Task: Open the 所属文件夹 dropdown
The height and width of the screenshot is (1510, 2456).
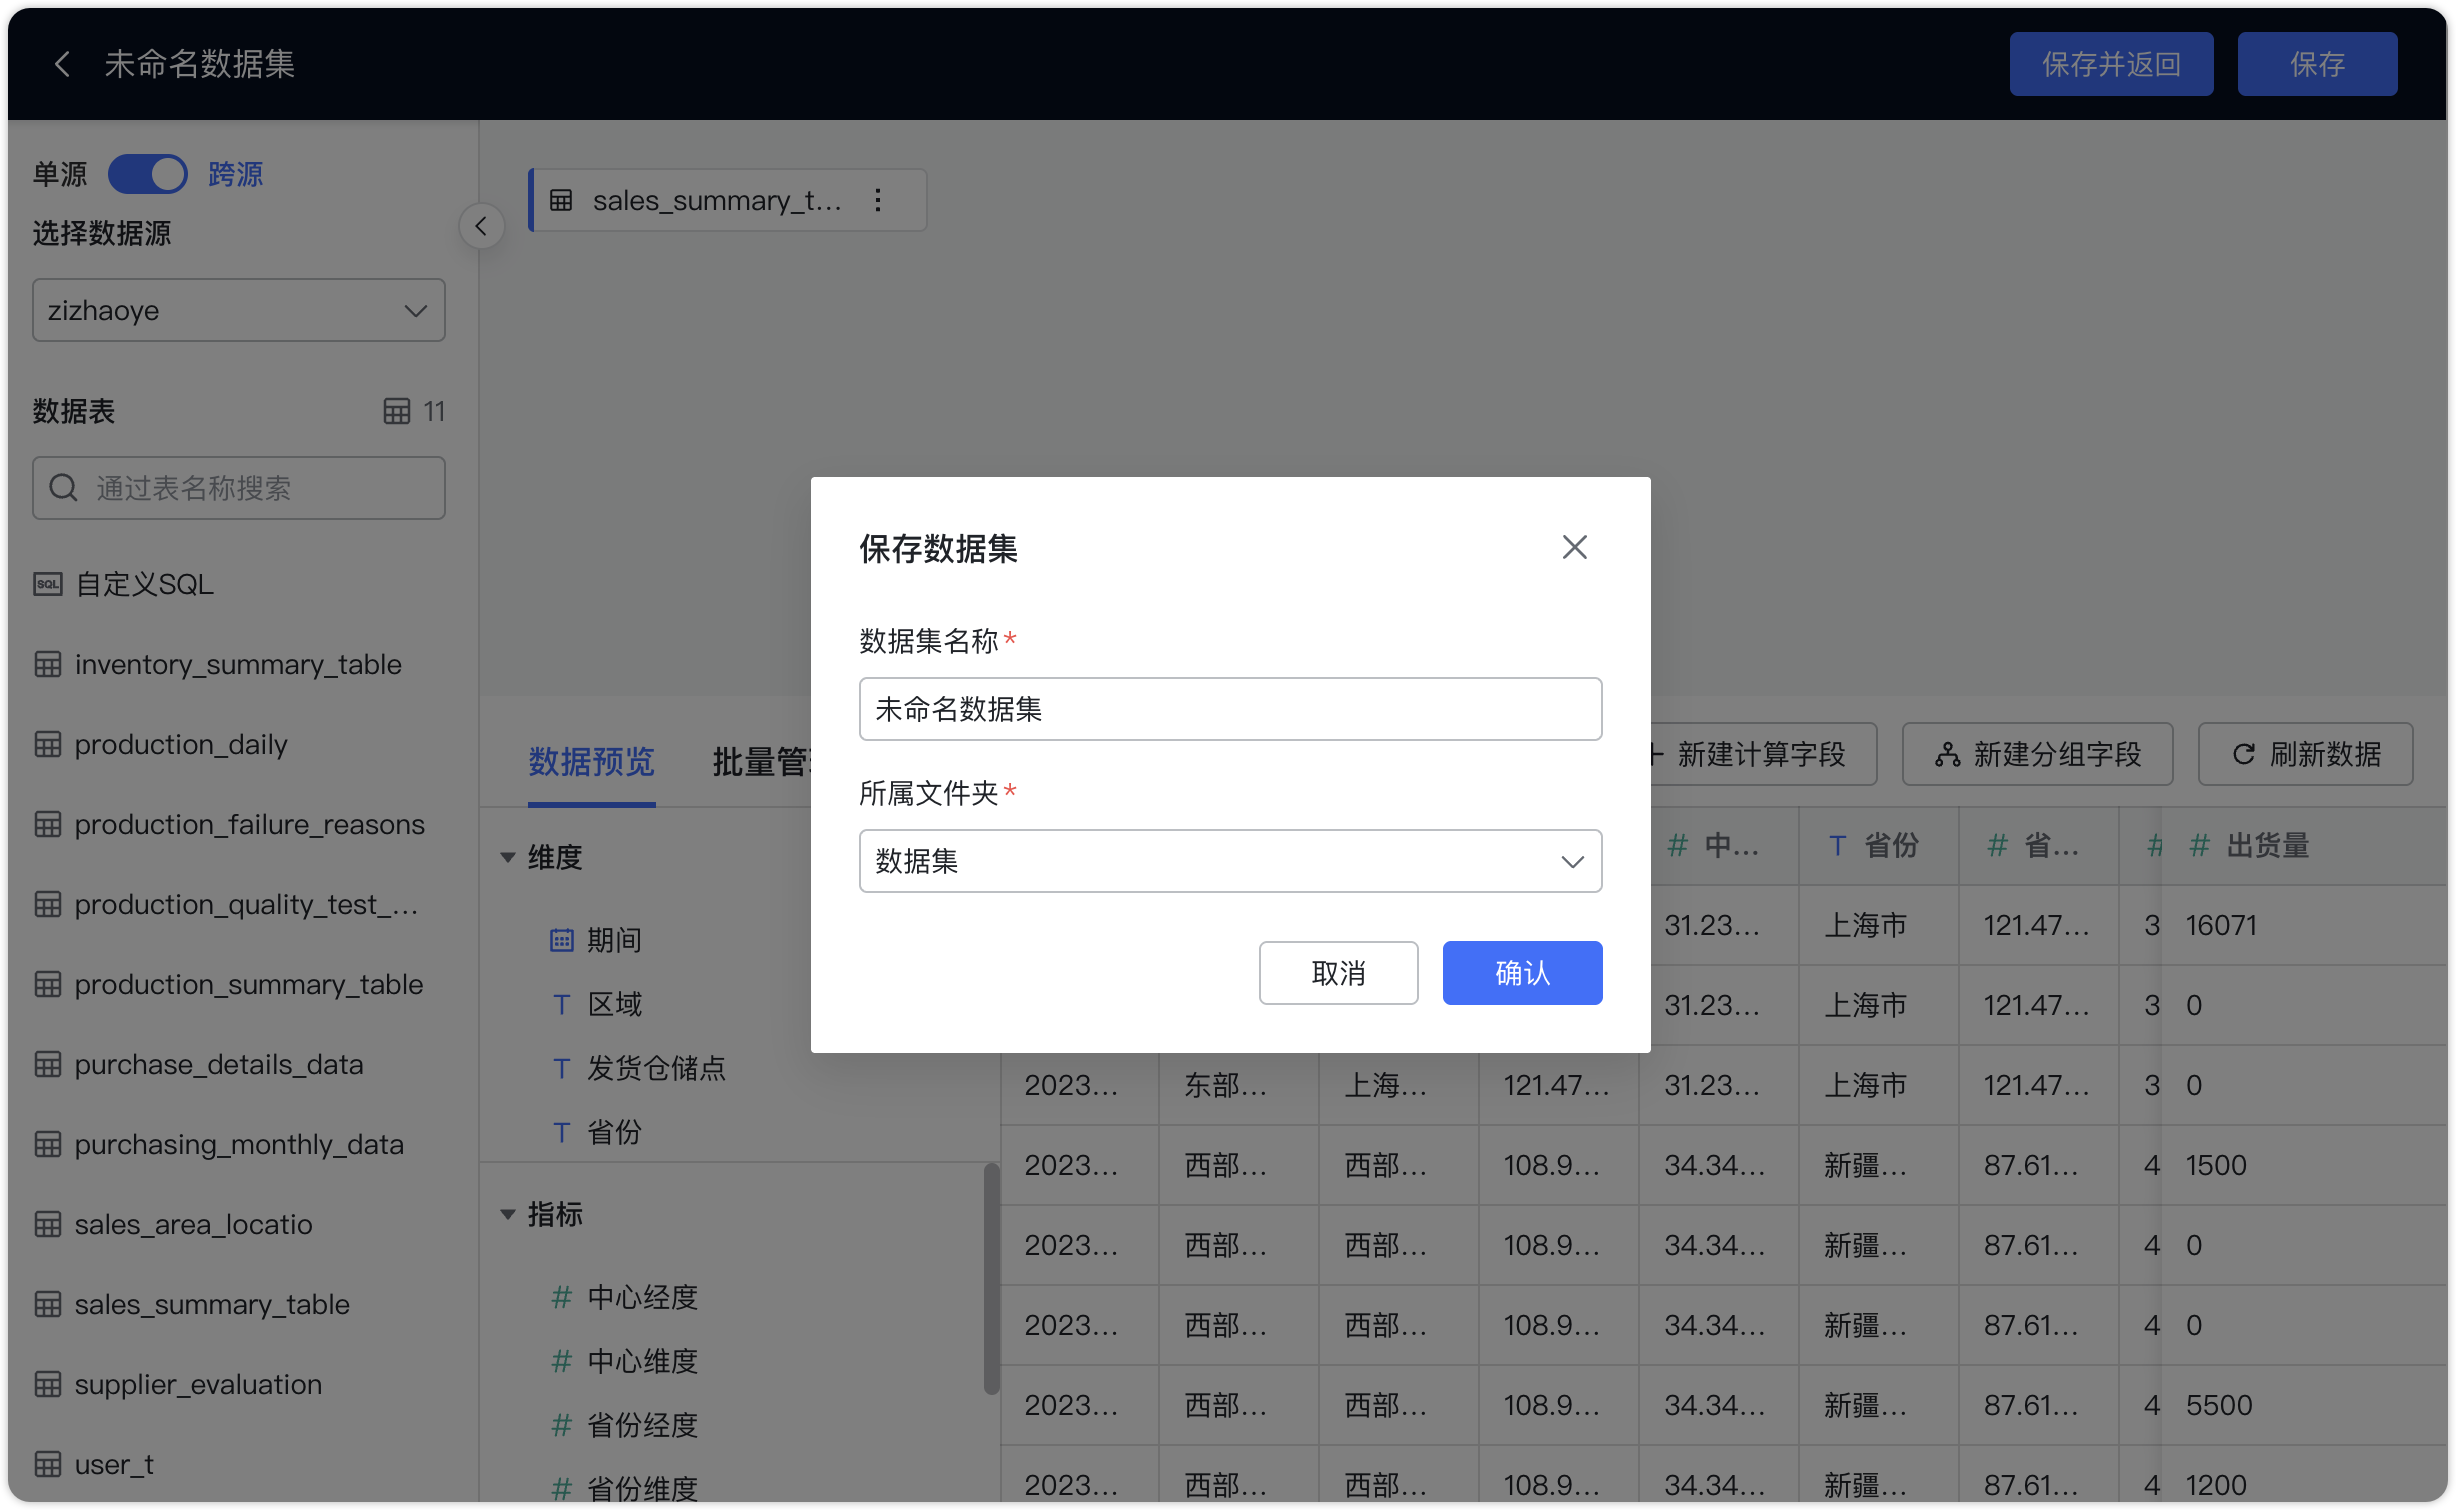Action: [x=1230, y=861]
